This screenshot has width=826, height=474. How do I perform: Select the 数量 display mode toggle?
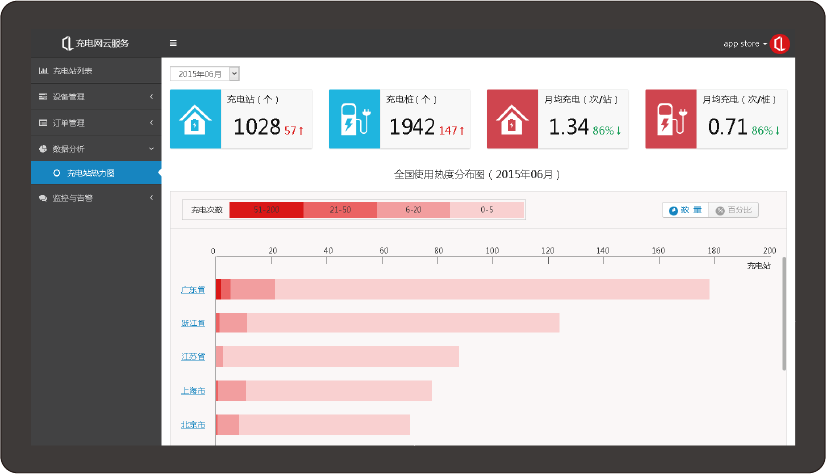coord(685,210)
